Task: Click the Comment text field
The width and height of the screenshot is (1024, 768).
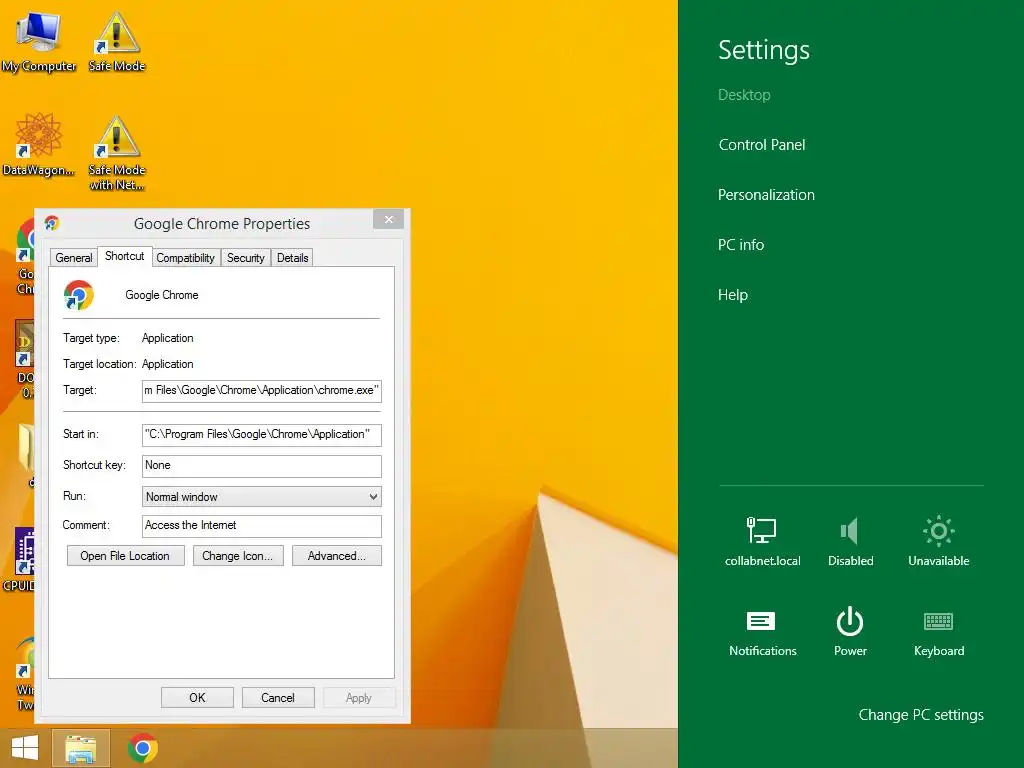Action: click(x=261, y=526)
